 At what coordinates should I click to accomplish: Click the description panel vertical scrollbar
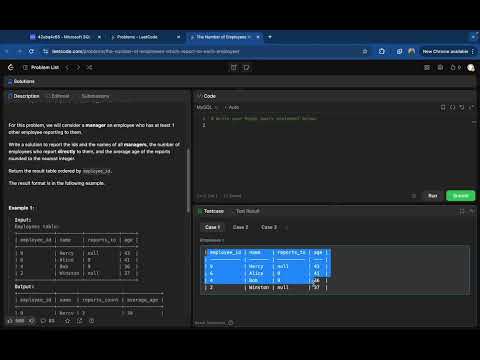click(188, 180)
